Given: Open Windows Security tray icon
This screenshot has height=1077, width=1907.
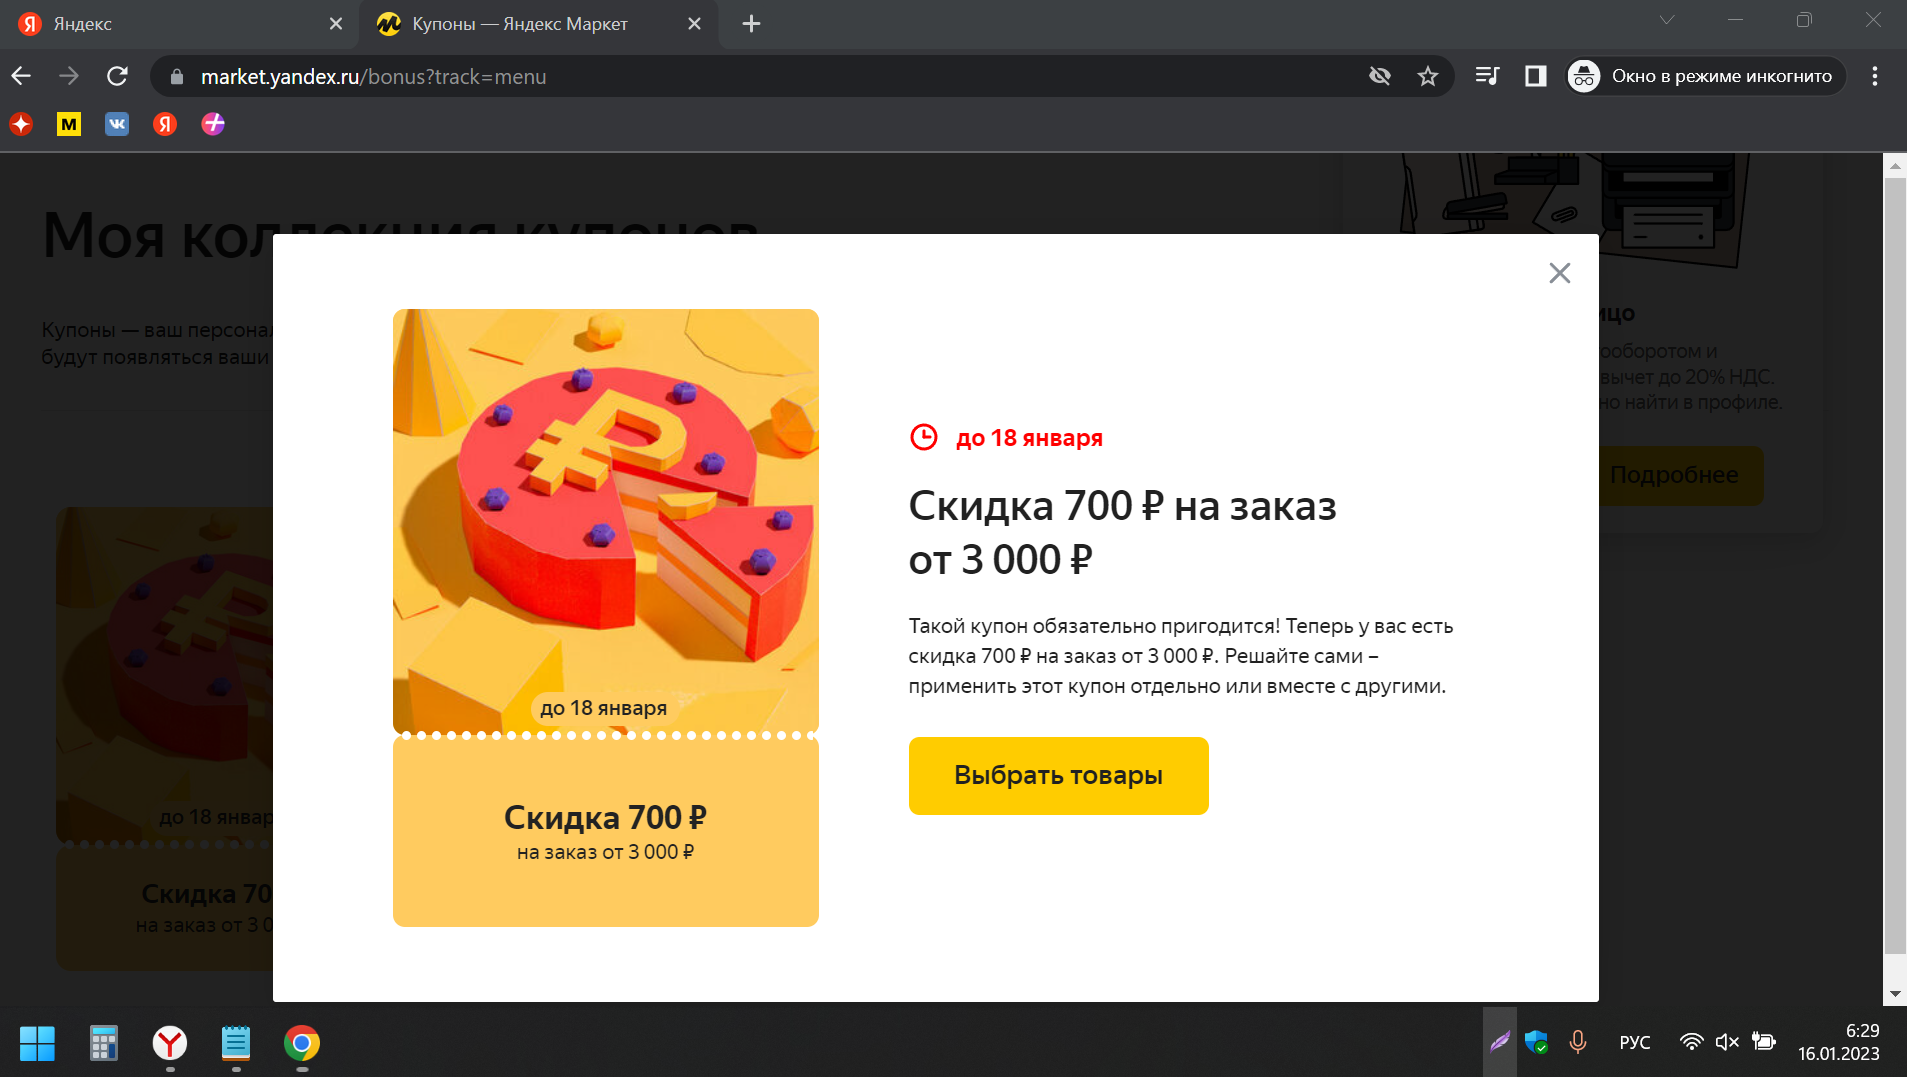Looking at the screenshot, I should (x=1537, y=1042).
